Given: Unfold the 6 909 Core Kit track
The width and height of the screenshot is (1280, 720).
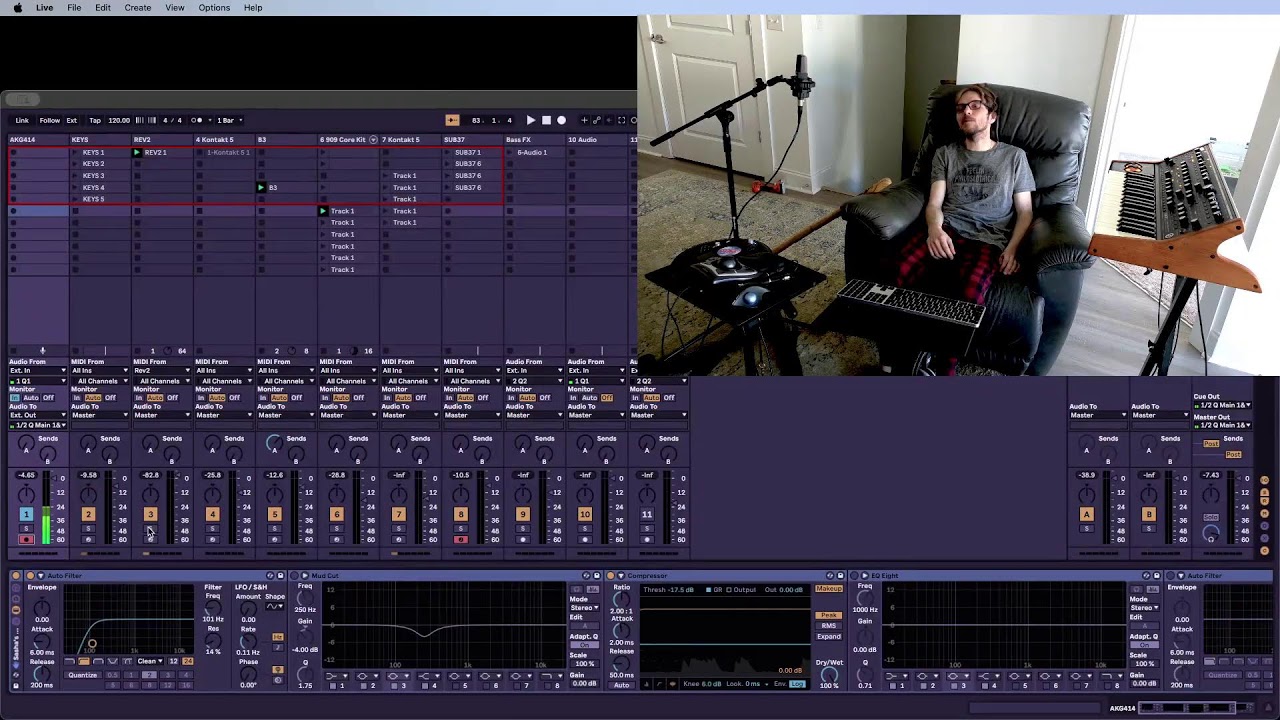Looking at the screenshot, I should pos(374,140).
